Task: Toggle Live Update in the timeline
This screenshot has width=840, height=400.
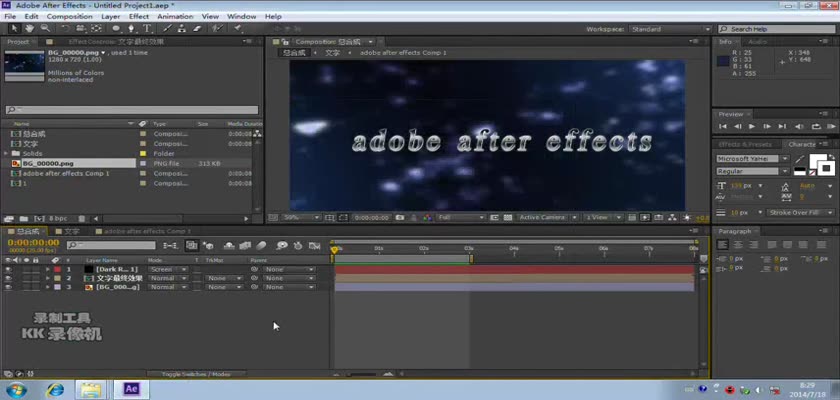Action: [x=191, y=246]
